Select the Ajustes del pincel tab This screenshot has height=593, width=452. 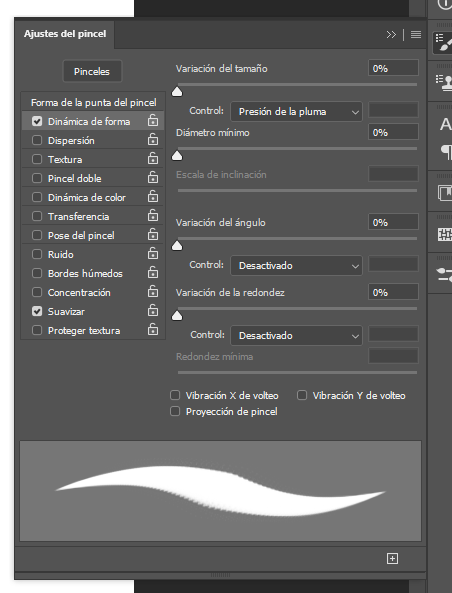tap(65, 34)
